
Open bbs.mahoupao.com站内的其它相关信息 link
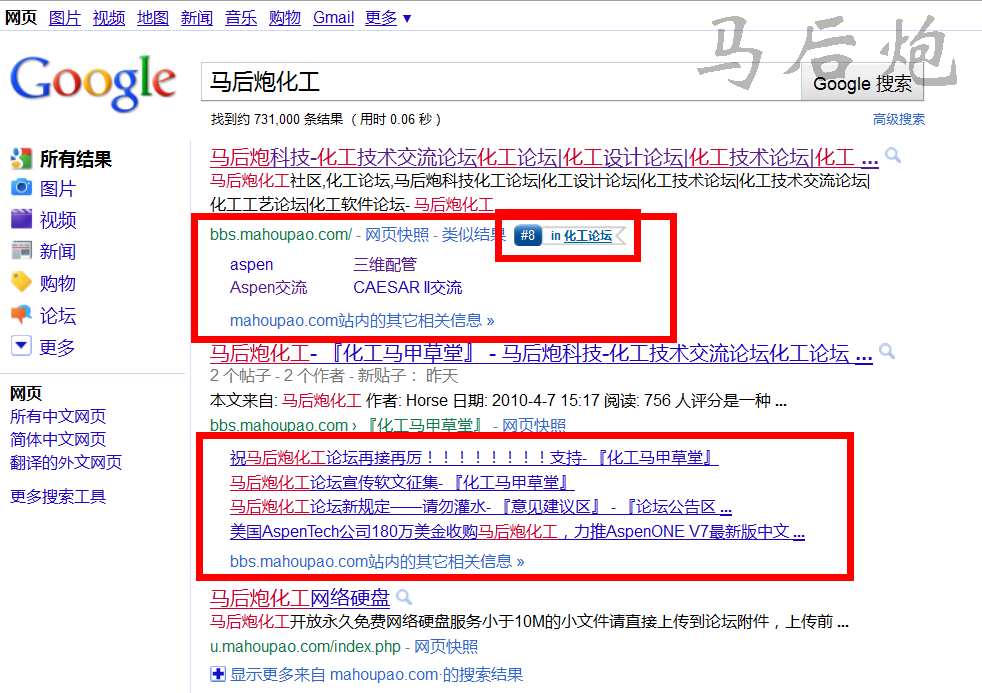point(377,562)
